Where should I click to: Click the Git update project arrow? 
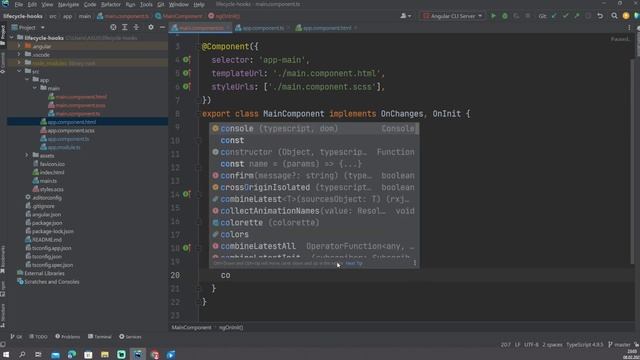(x=554, y=16)
